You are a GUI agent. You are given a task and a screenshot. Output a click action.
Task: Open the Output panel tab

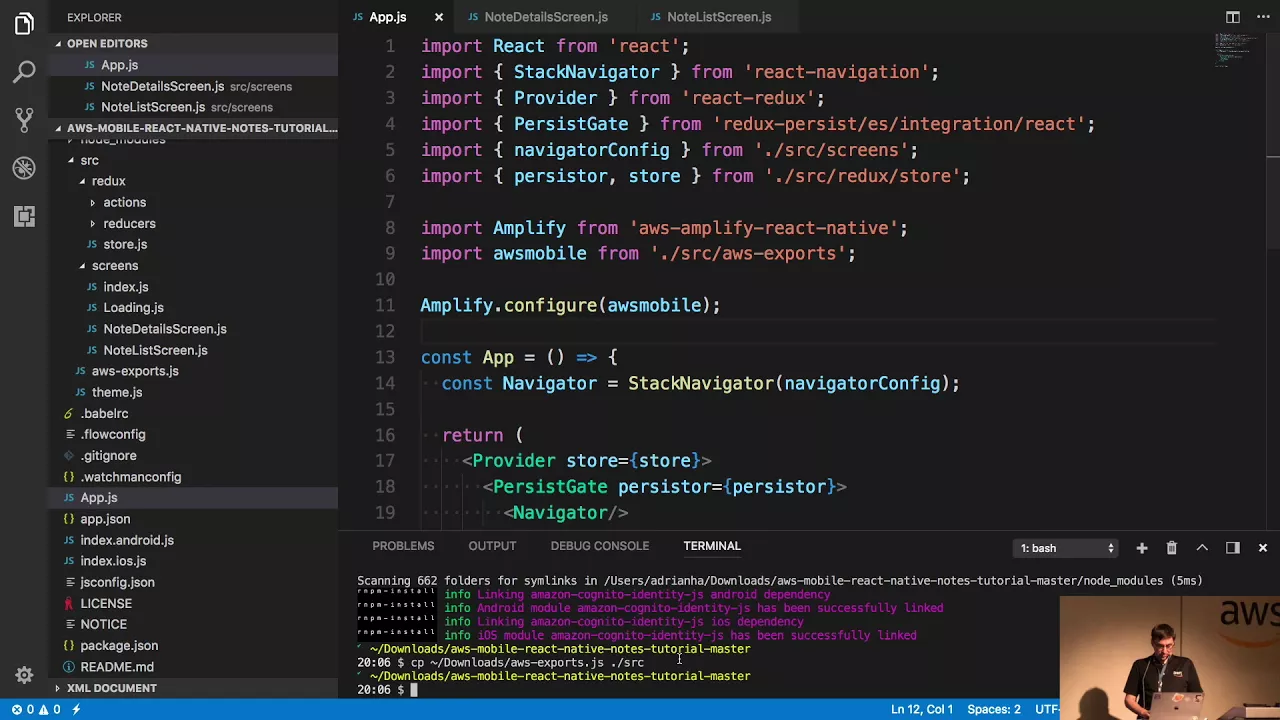coord(492,546)
